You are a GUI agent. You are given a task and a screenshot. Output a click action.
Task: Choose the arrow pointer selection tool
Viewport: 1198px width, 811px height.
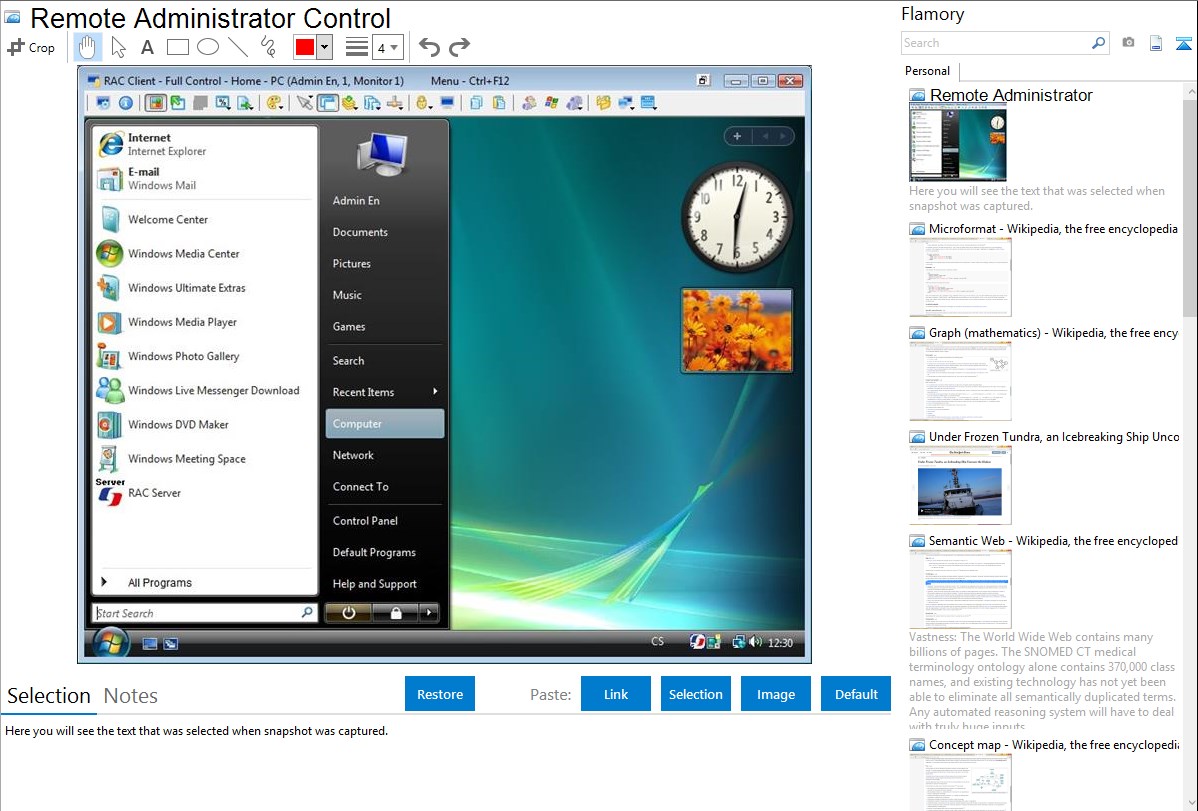(x=118, y=47)
